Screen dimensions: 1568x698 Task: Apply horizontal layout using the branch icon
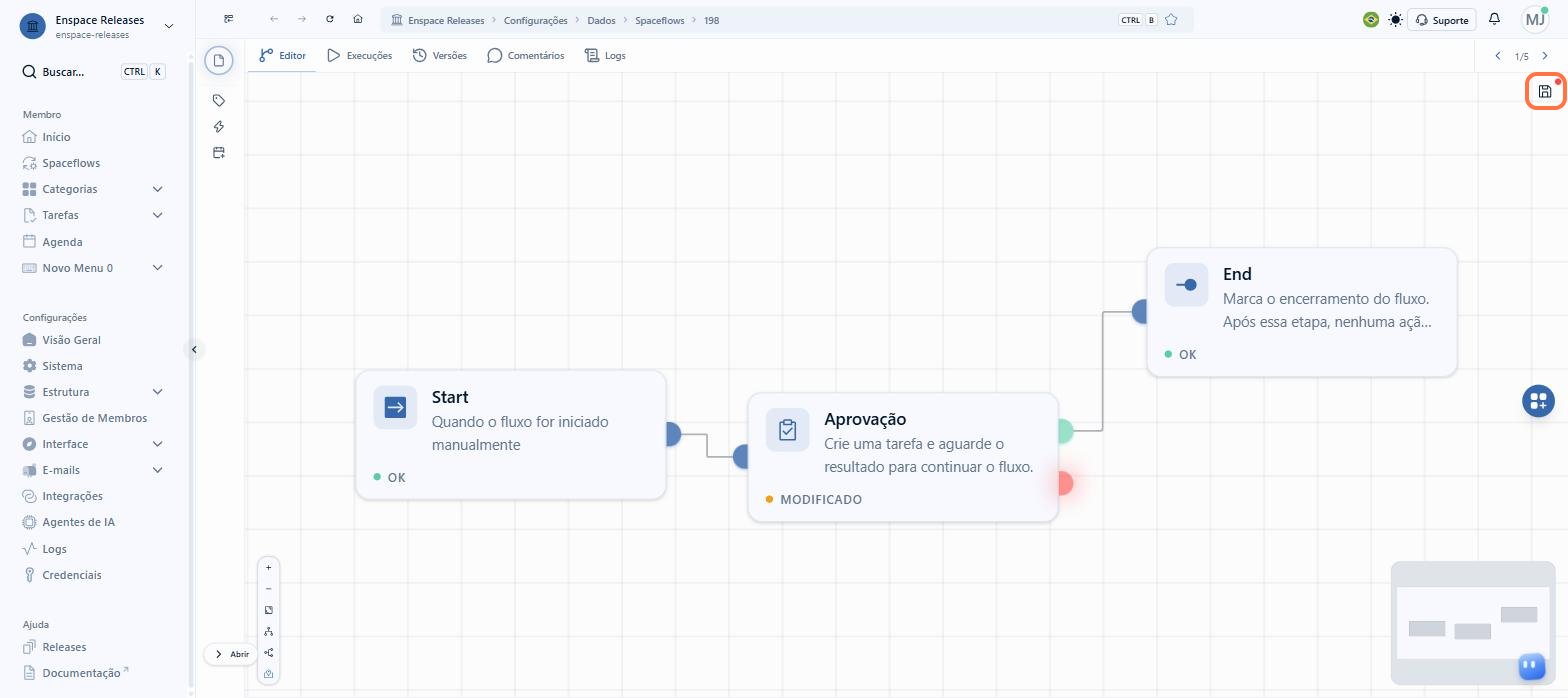click(x=268, y=653)
